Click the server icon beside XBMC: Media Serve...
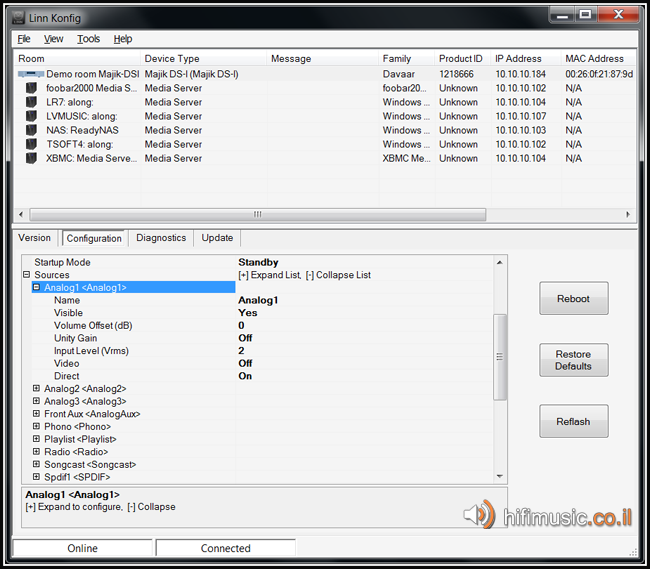Viewport: 650px width, 569px height. (31, 158)
